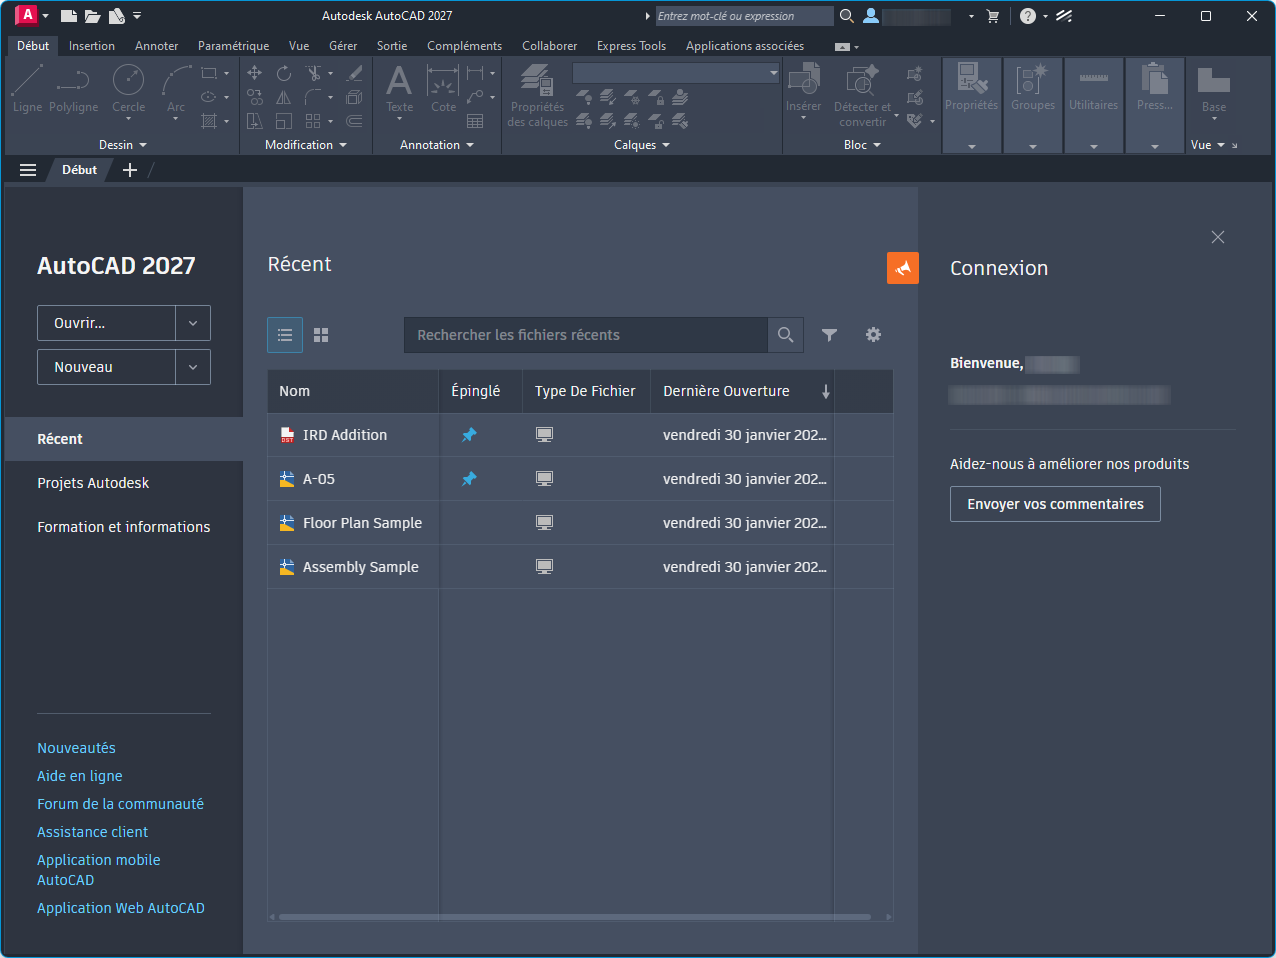Screen dimensions: 1276x958
Task: Expand the Modification panel
Action: (x=306, y=145)
